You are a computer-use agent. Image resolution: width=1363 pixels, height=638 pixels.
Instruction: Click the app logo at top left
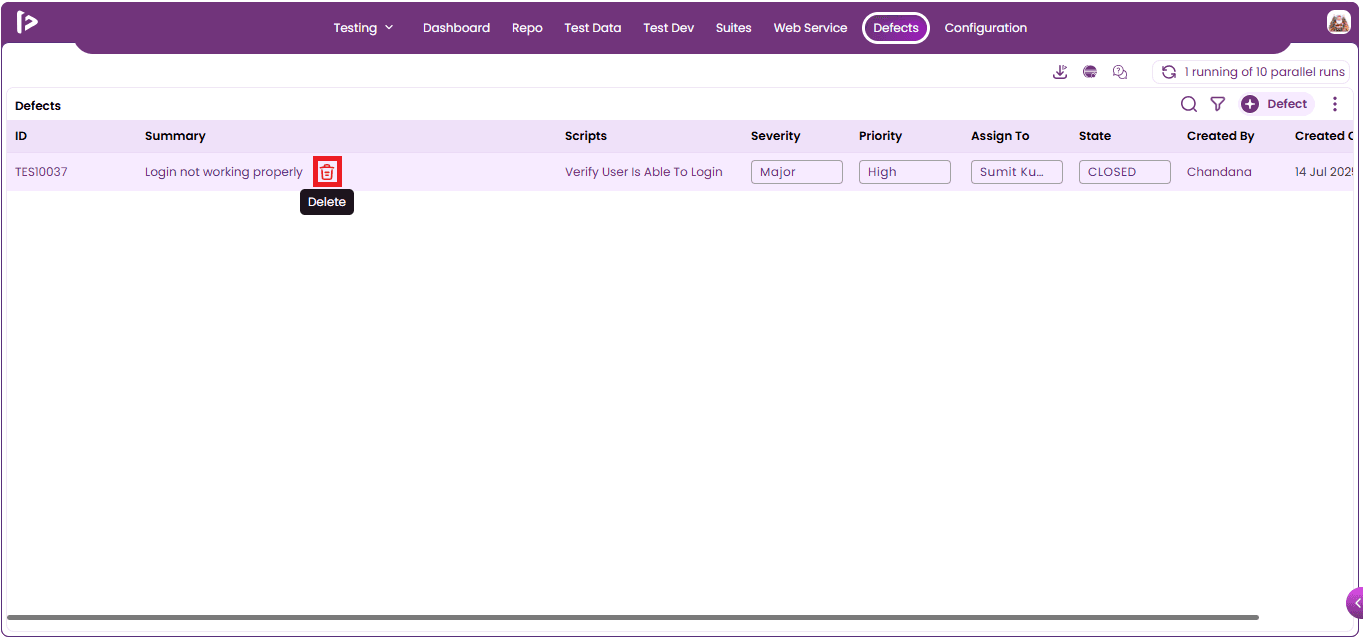[27, 22]
